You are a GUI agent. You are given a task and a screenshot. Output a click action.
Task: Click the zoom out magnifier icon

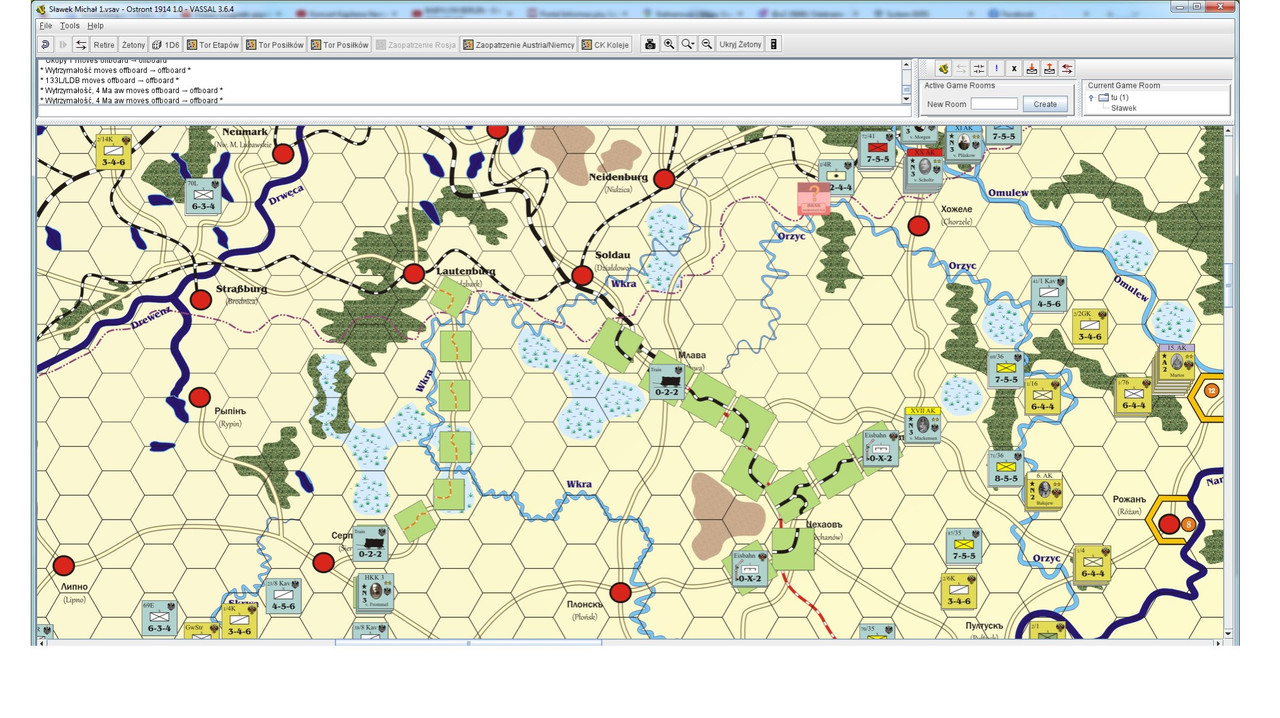pyautogui.click(x=707, y=45)
